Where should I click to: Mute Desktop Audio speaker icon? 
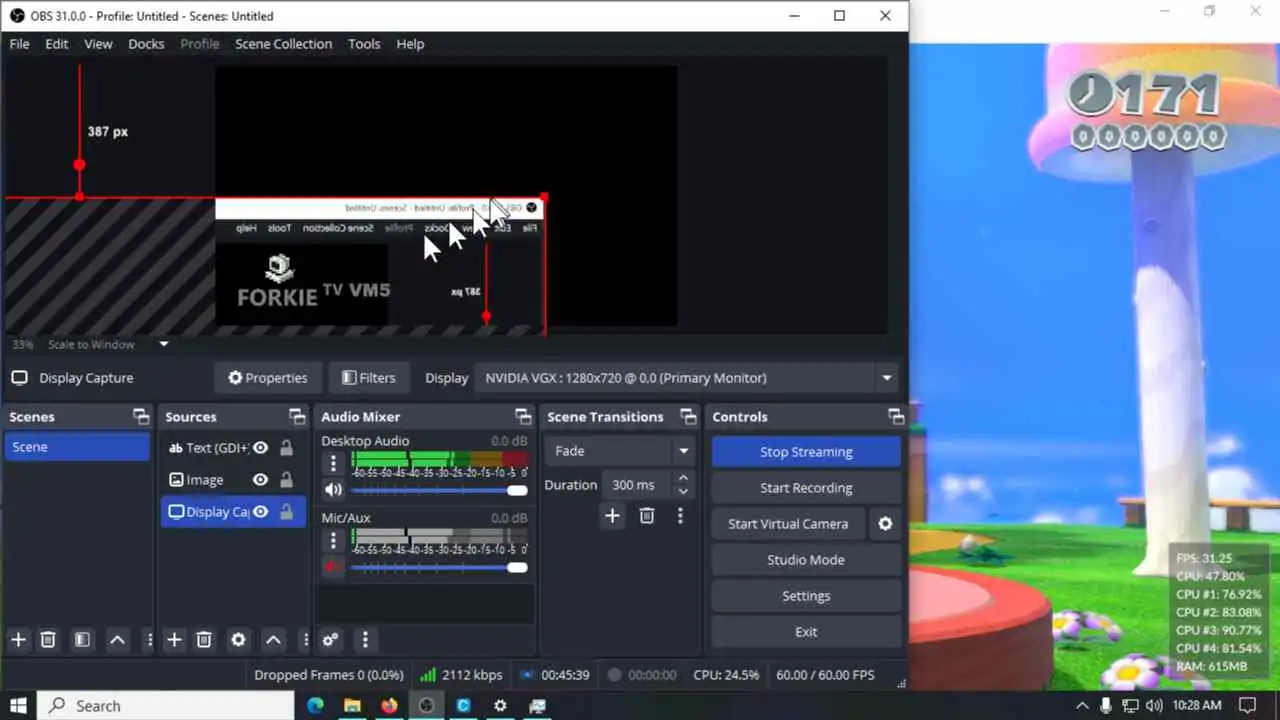pyautogui.click(x=333, y=490)
